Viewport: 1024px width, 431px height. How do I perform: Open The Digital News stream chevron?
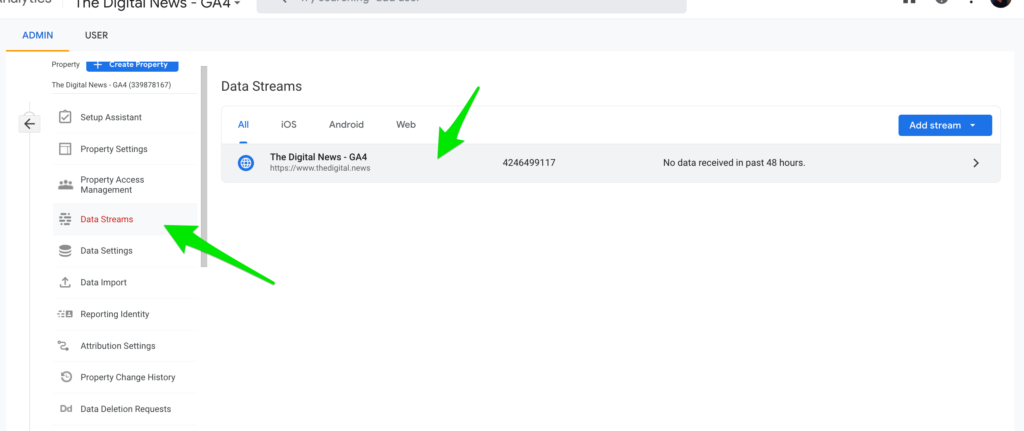(976, 163)
